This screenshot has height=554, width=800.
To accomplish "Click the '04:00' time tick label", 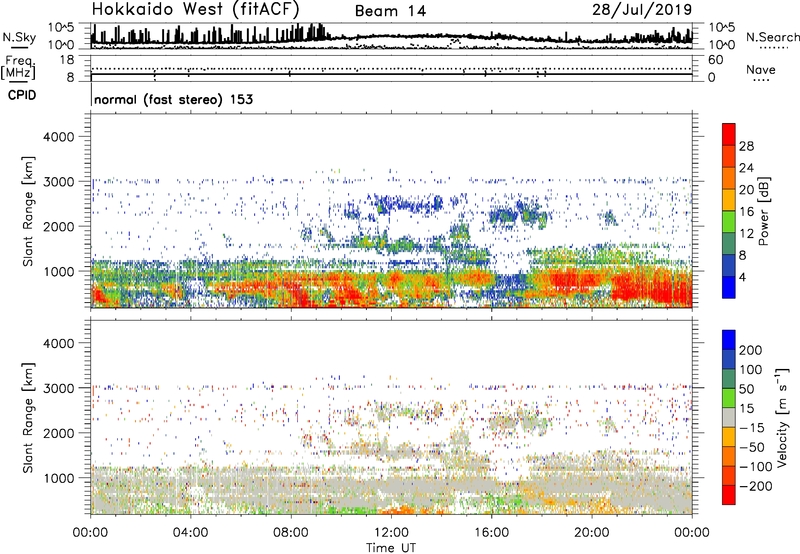I will pyautogui.click(x=190, y=533).
